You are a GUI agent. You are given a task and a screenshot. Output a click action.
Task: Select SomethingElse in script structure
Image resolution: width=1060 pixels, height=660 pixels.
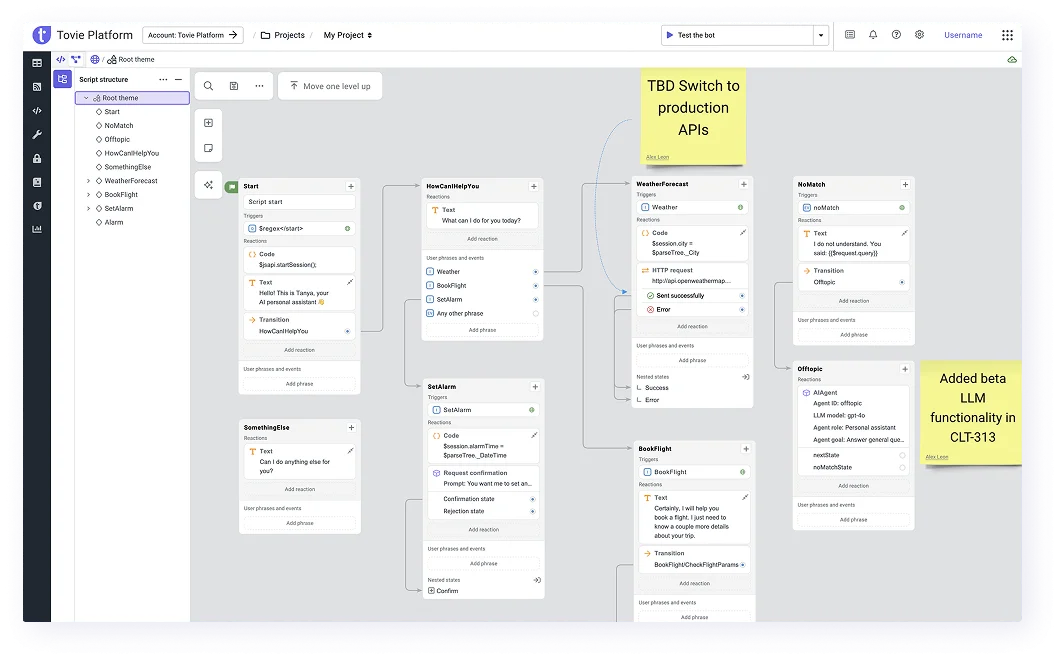(127, 167)
